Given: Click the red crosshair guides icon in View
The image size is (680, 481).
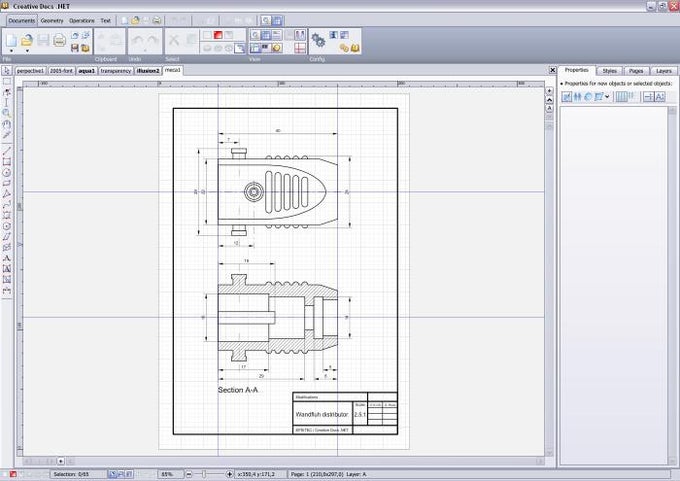Looking at the screenshot, I should pyautogui.click(x=300, y=48).
